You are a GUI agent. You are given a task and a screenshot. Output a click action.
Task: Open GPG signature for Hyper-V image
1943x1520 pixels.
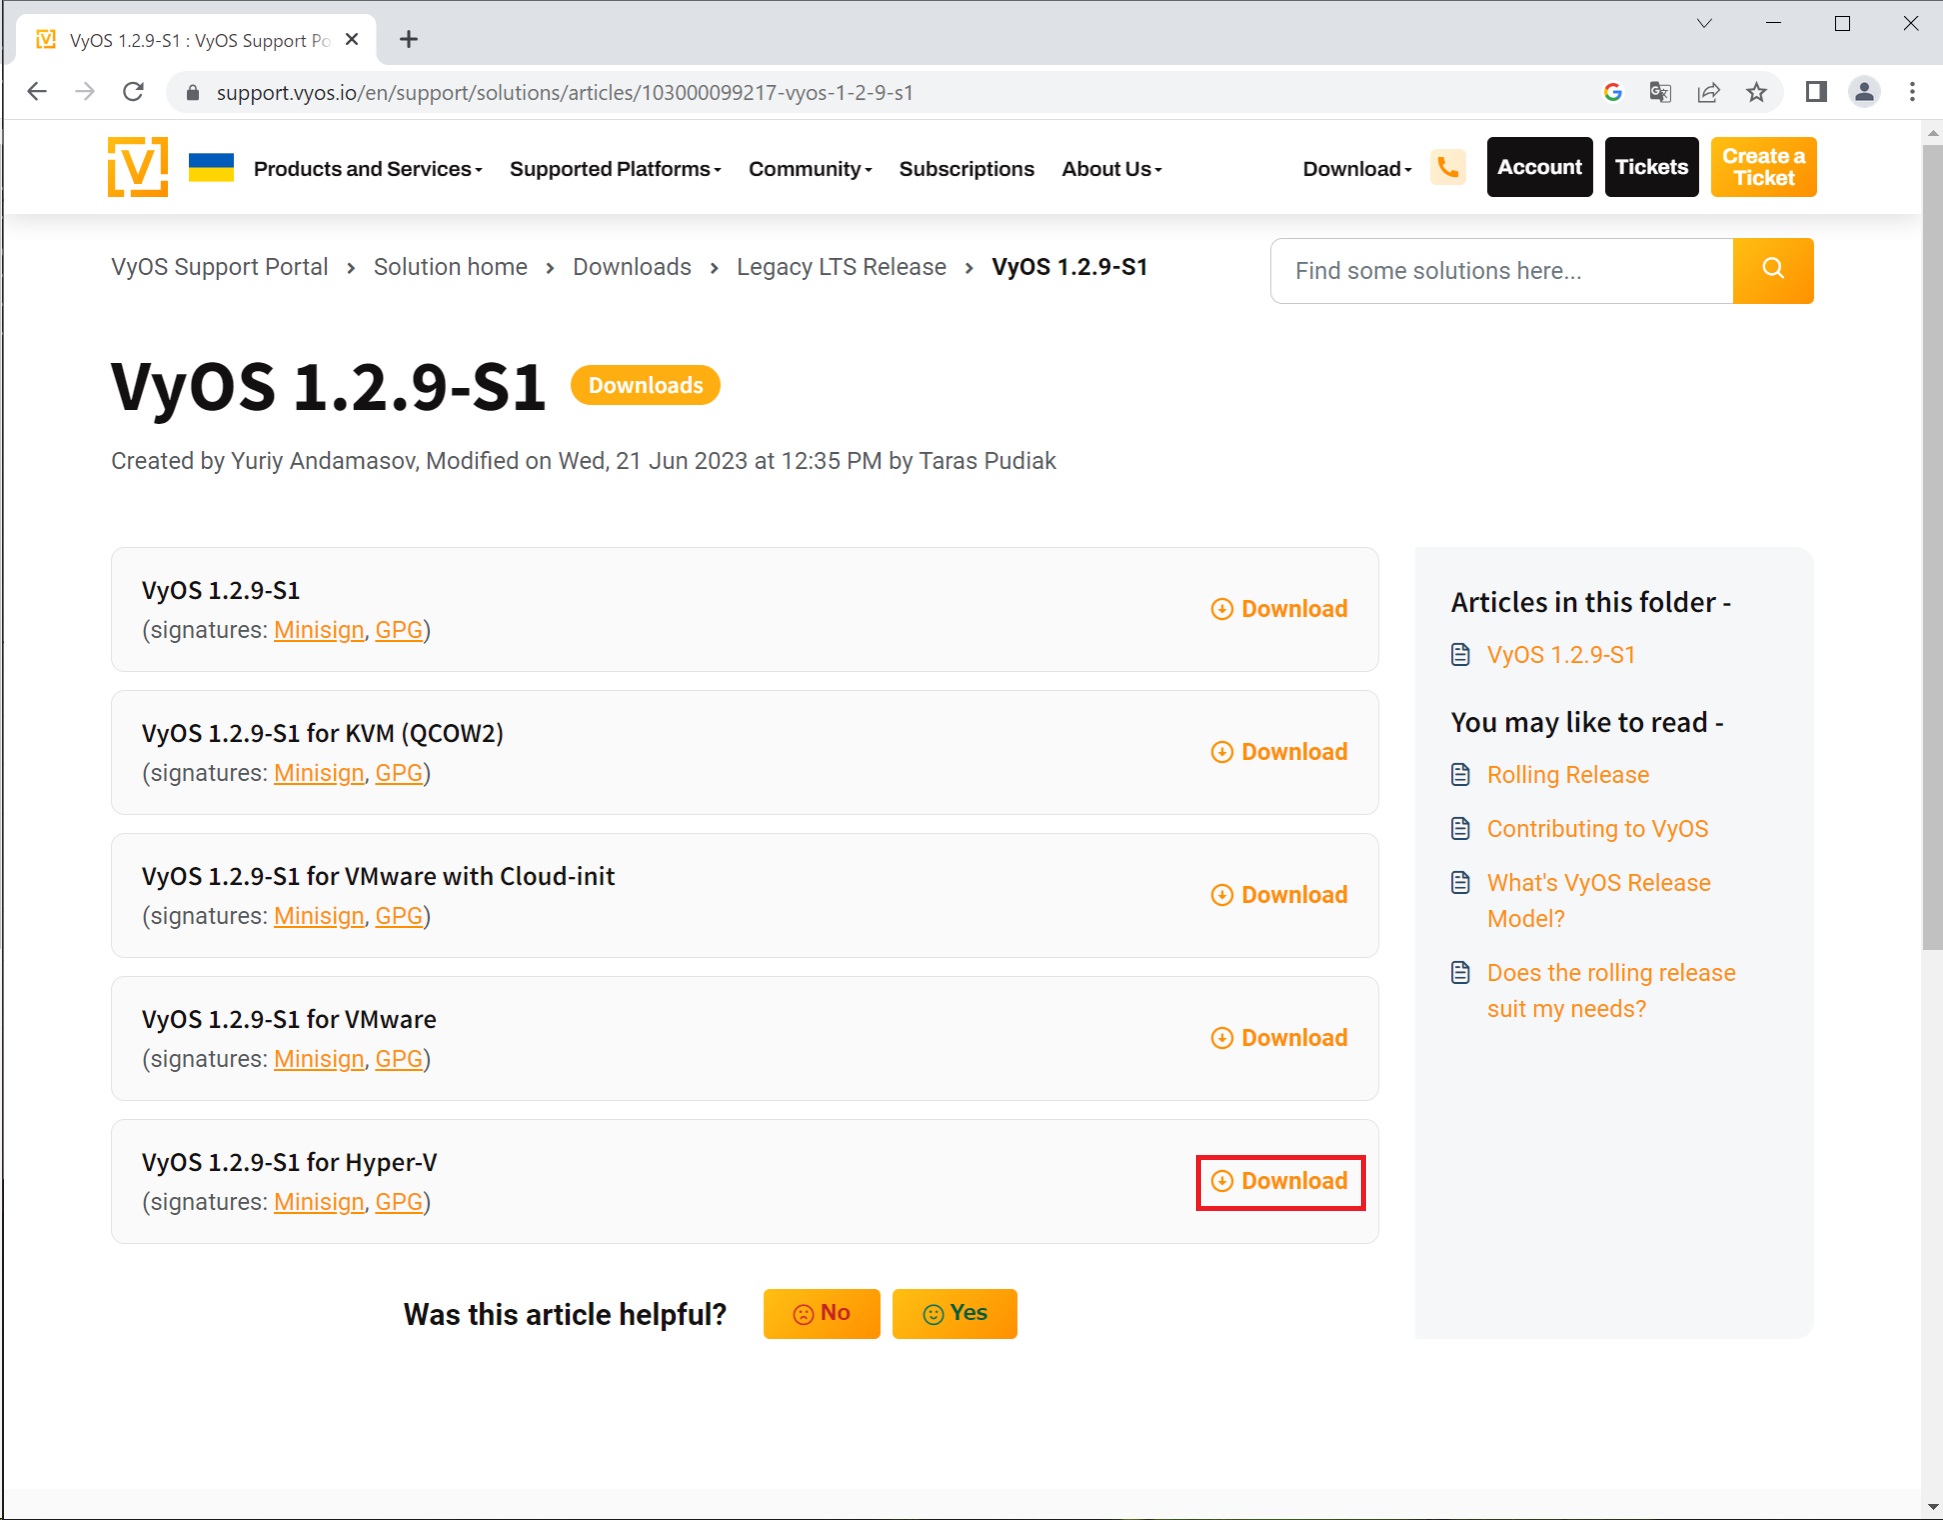[399, 1202]
